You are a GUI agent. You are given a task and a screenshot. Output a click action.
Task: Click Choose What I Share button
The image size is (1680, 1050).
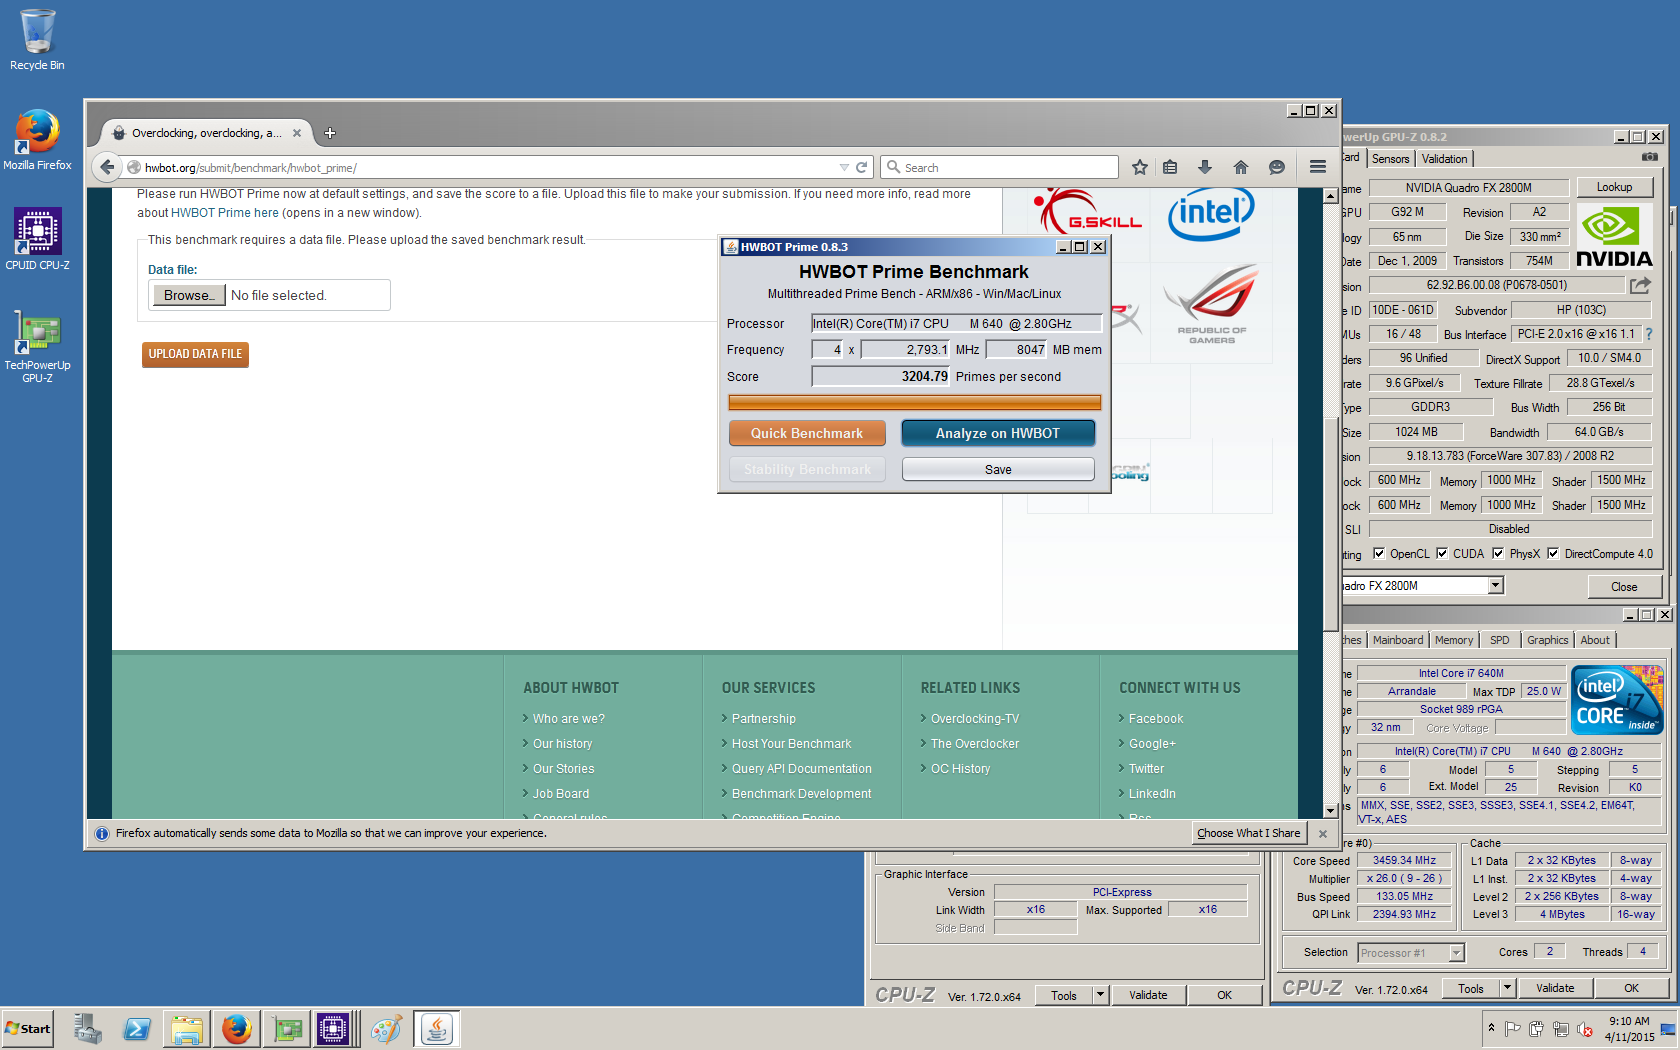click(1248, 833)
